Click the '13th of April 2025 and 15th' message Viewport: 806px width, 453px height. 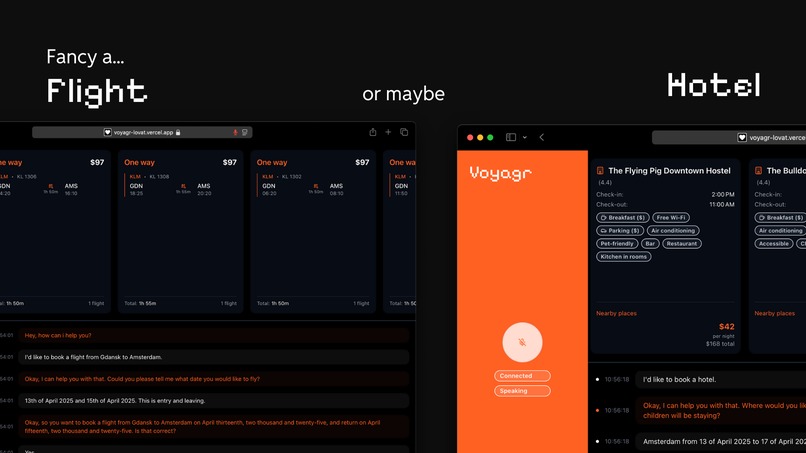pos(214,401)
